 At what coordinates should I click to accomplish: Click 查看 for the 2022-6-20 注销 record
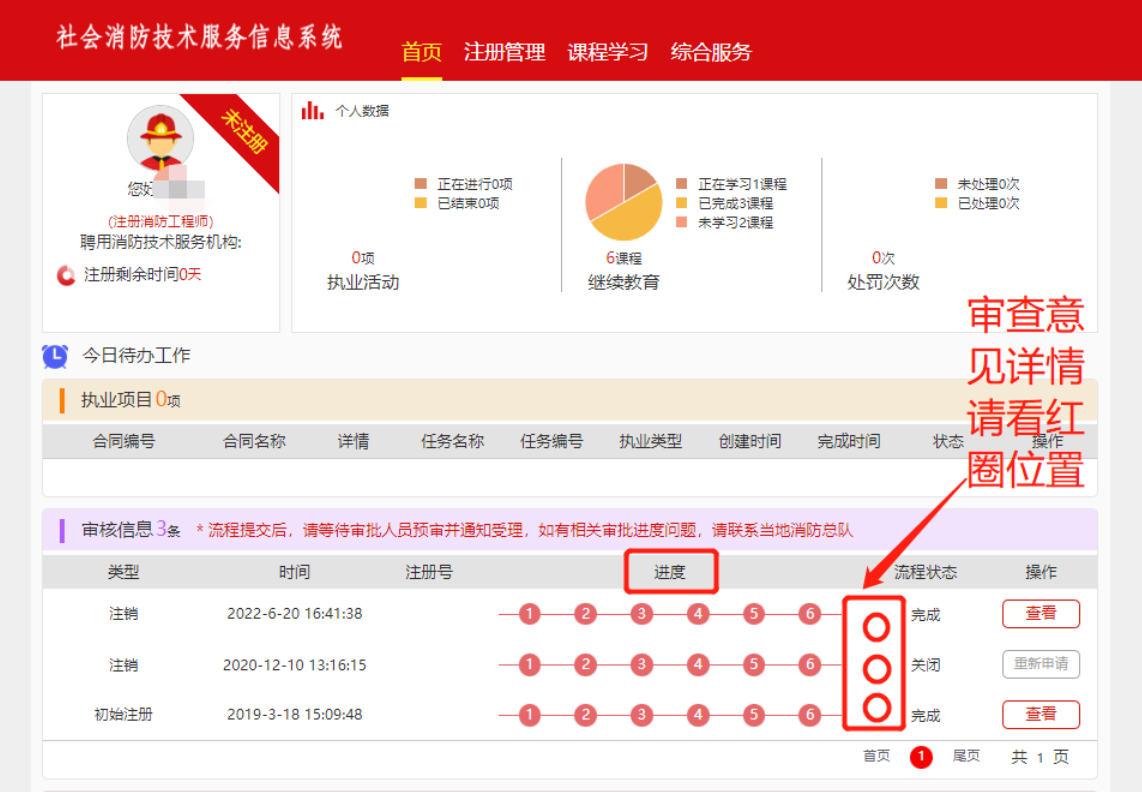coord(1040,614)
